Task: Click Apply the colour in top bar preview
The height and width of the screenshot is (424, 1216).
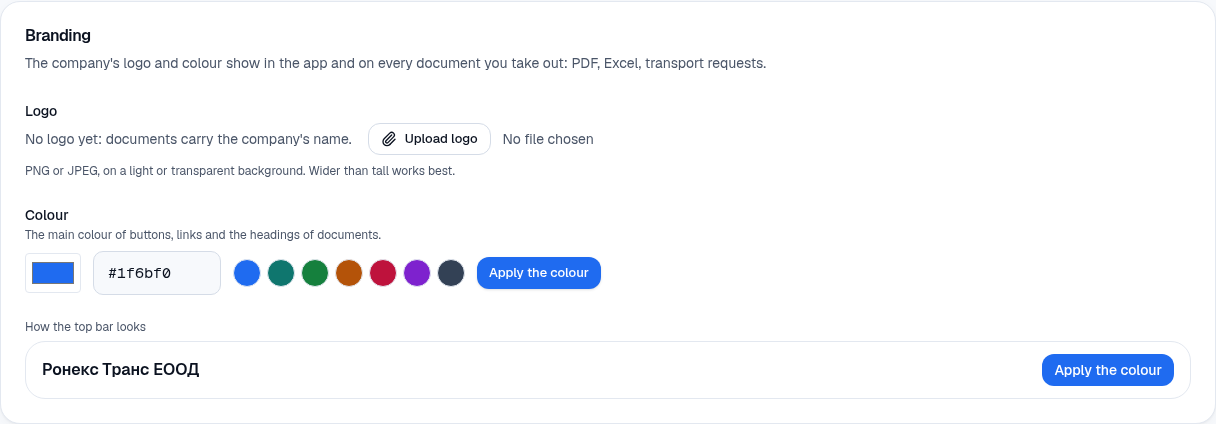Action: 1108,370
